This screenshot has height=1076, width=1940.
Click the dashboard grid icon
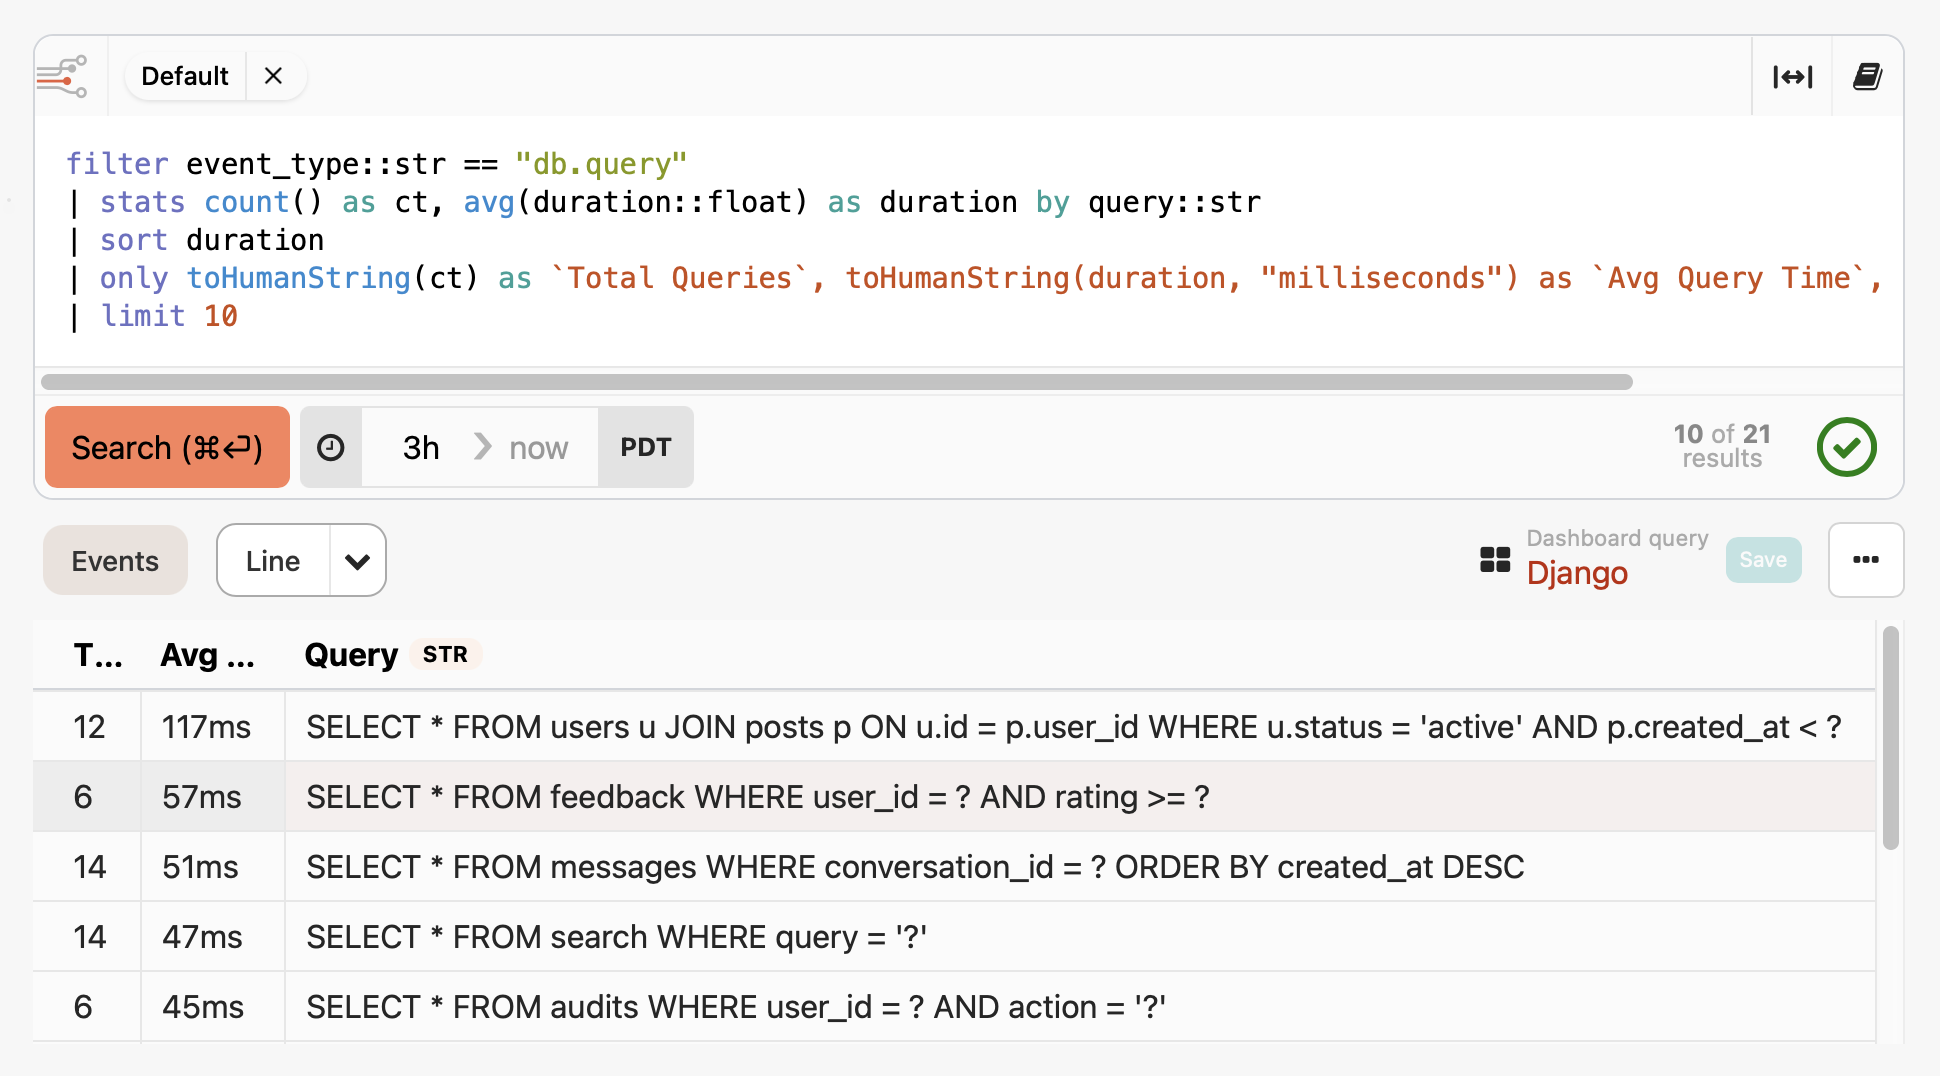(x=1495, y=560)
